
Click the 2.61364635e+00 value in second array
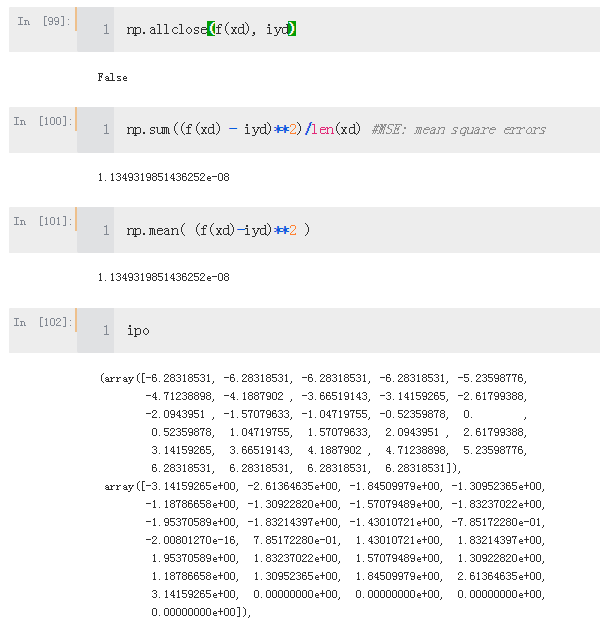click(x=499, y=576)
